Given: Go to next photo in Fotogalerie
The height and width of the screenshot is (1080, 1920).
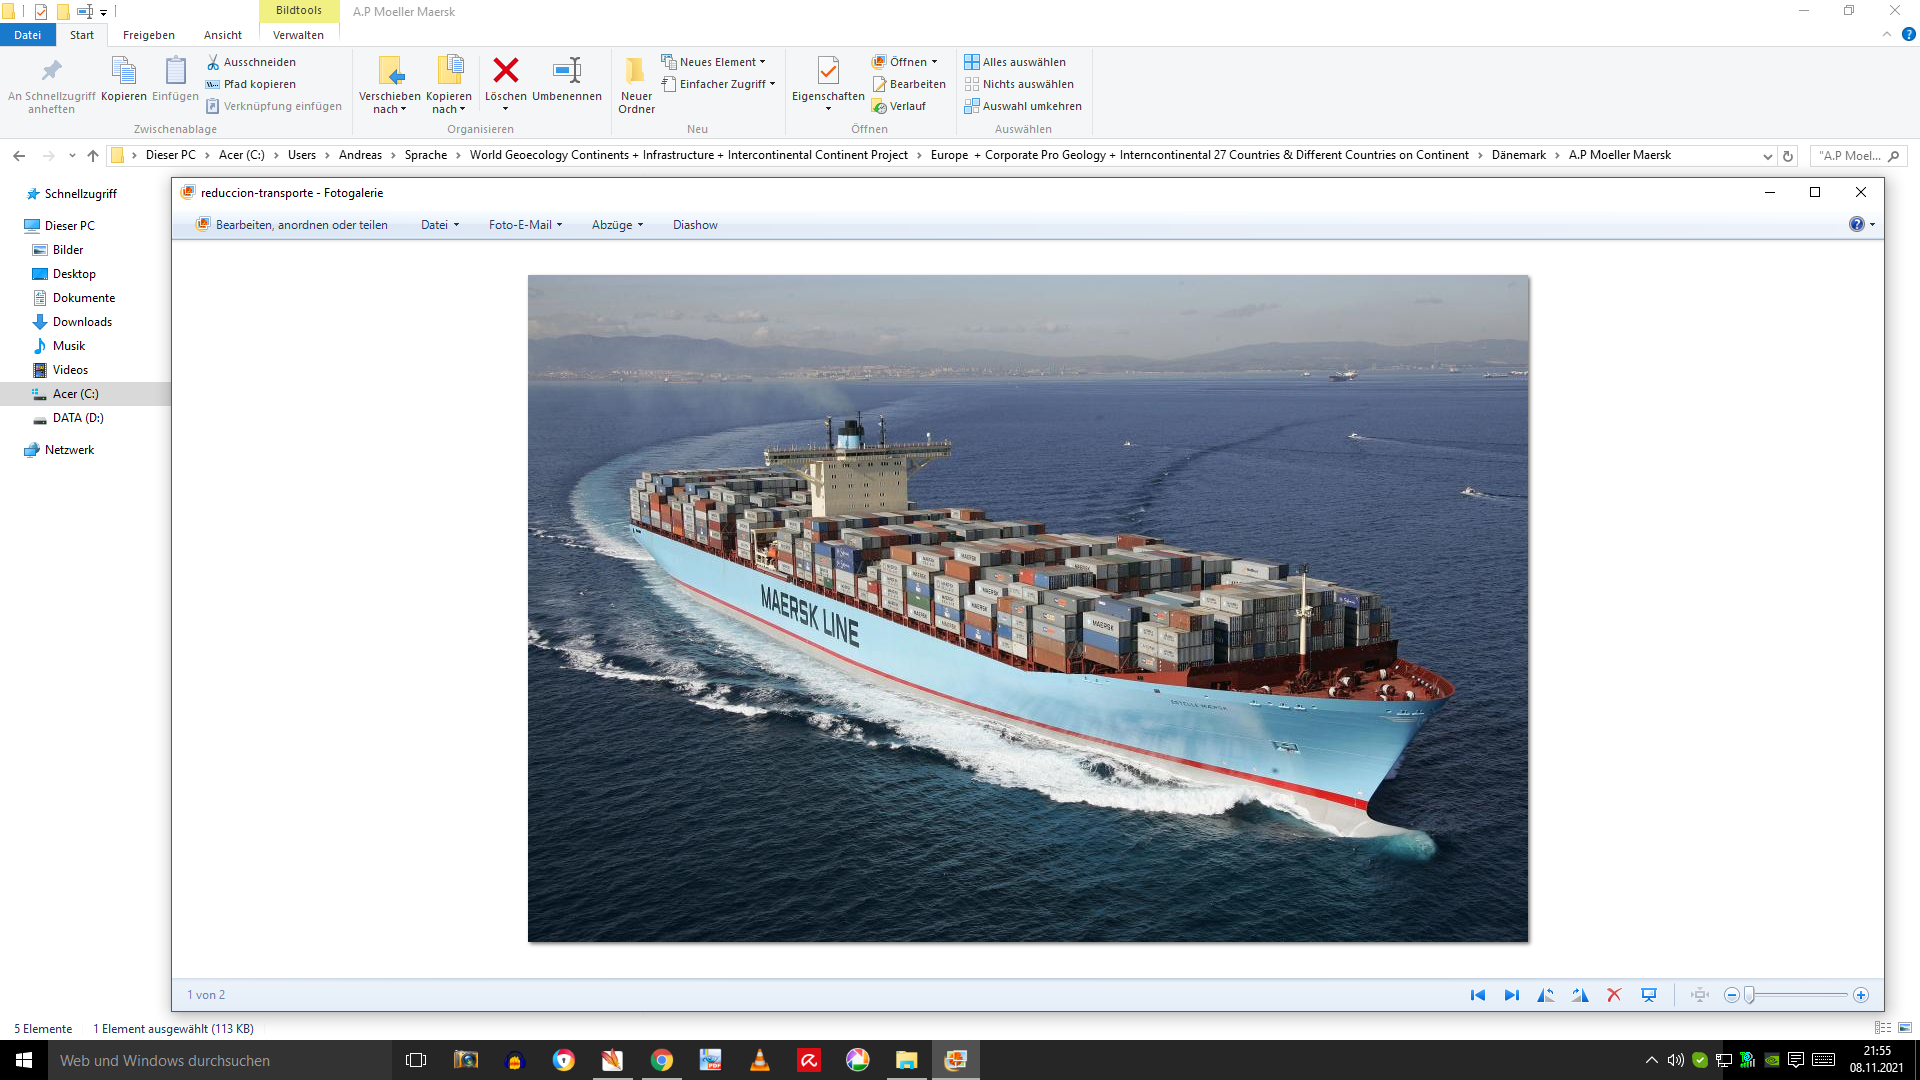Looking at the screenshot, I should 1512,995.
